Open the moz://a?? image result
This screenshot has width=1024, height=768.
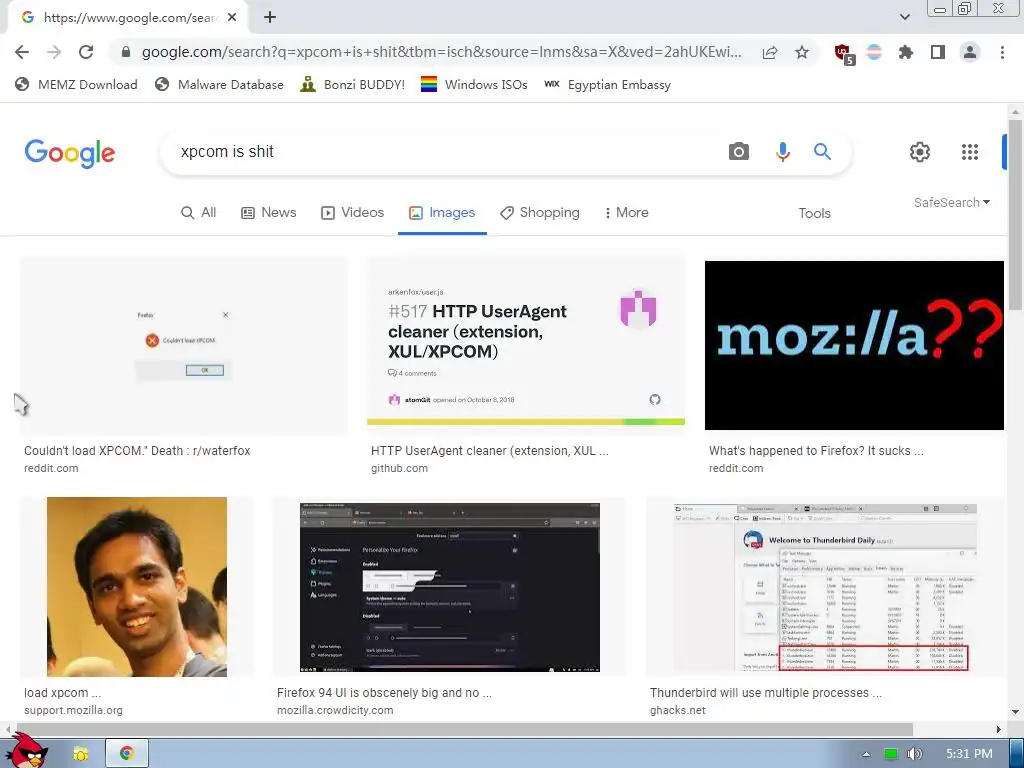[x=854, y=345]
